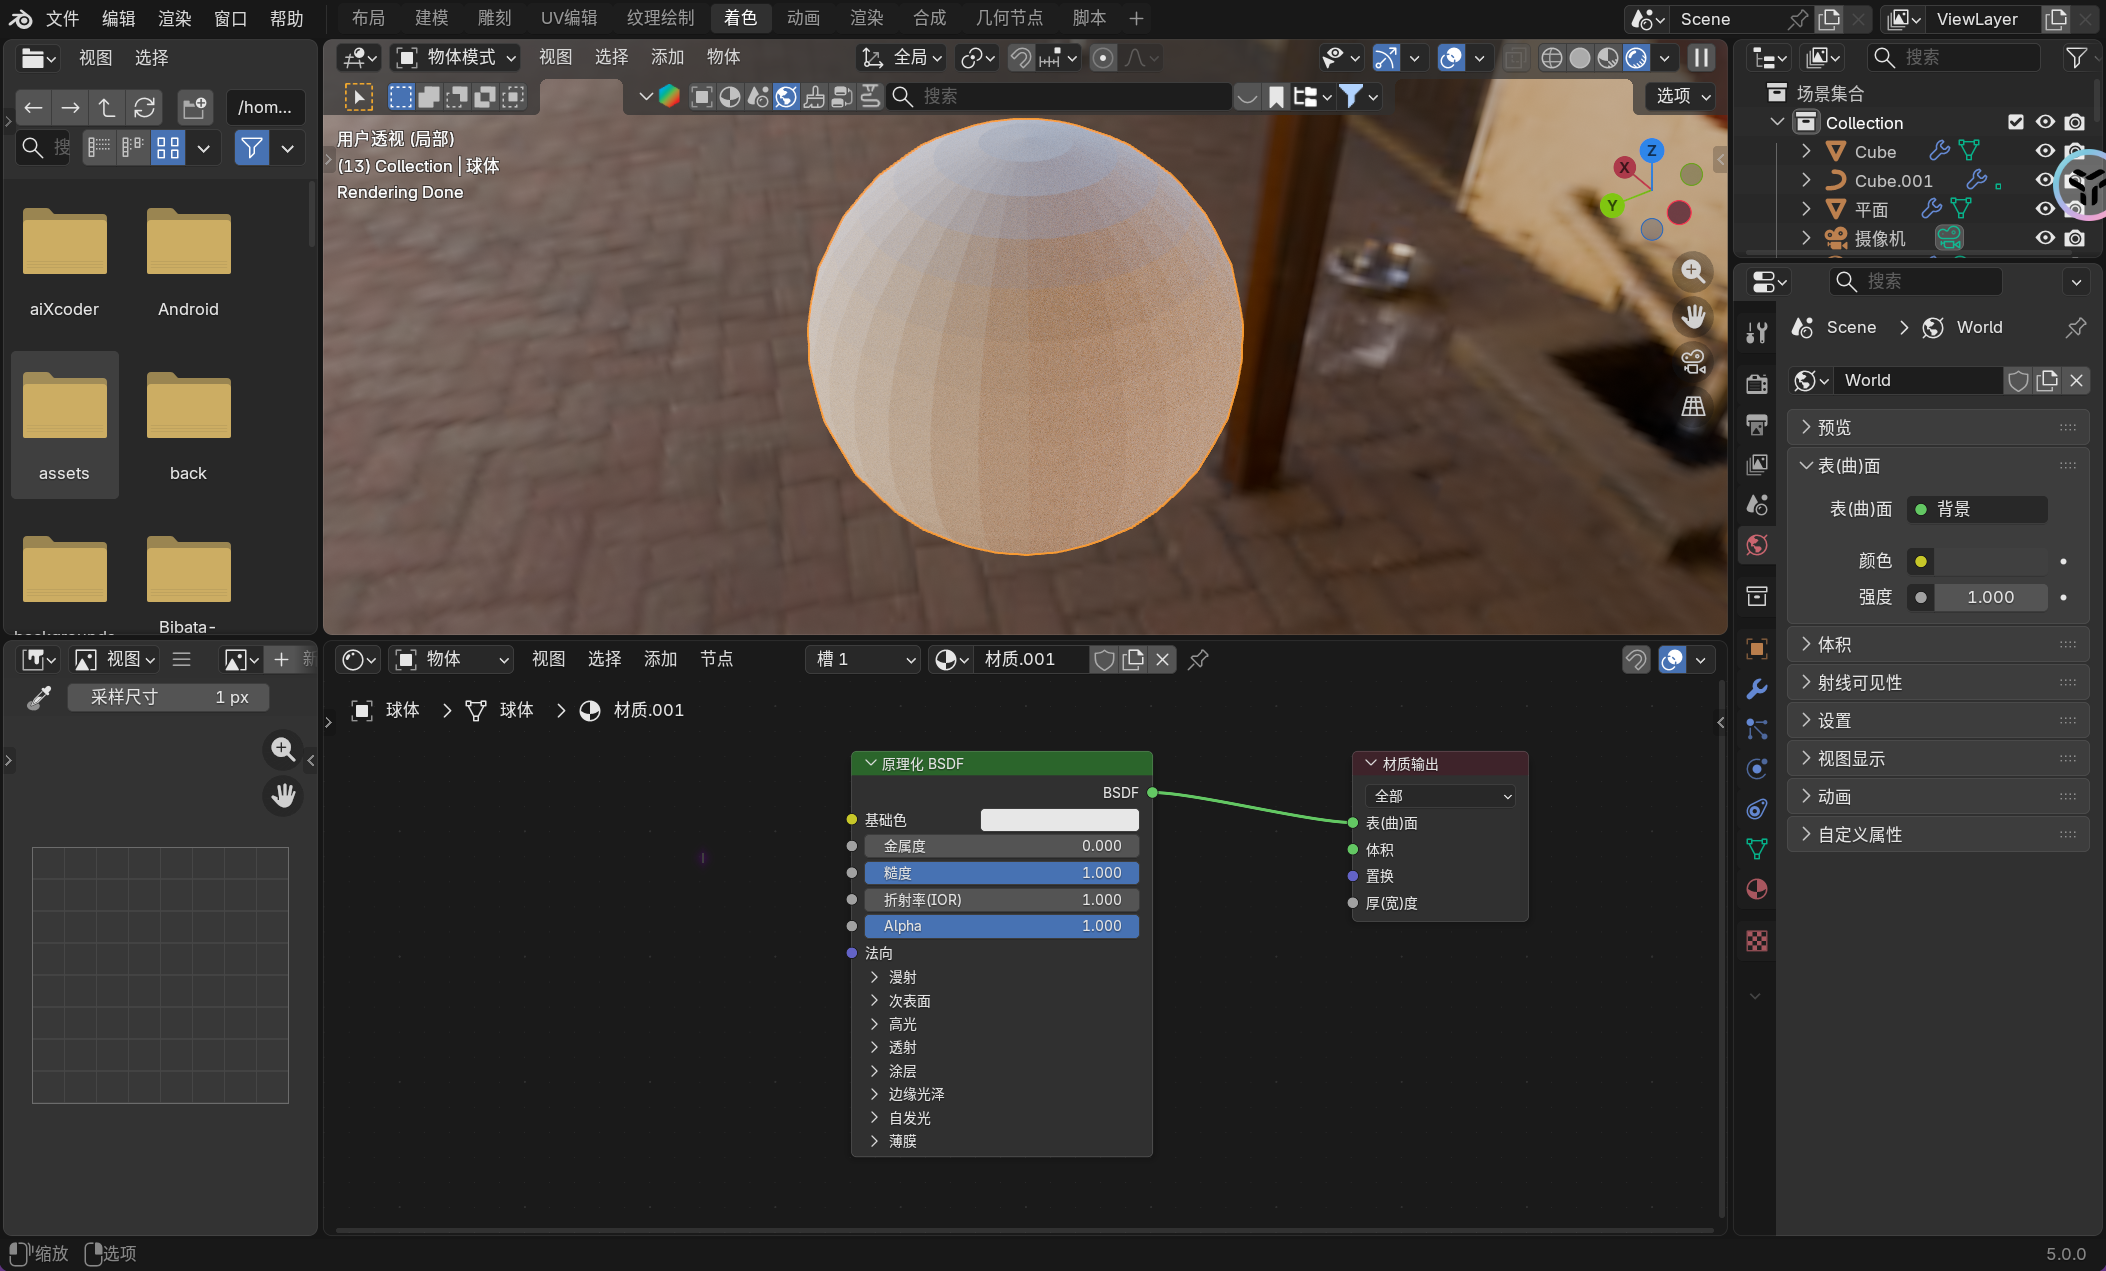This screenshot has width=2106, height=1271.
Task: Click the pan hand icon in viewport
Action: [x=1692, y=316]
